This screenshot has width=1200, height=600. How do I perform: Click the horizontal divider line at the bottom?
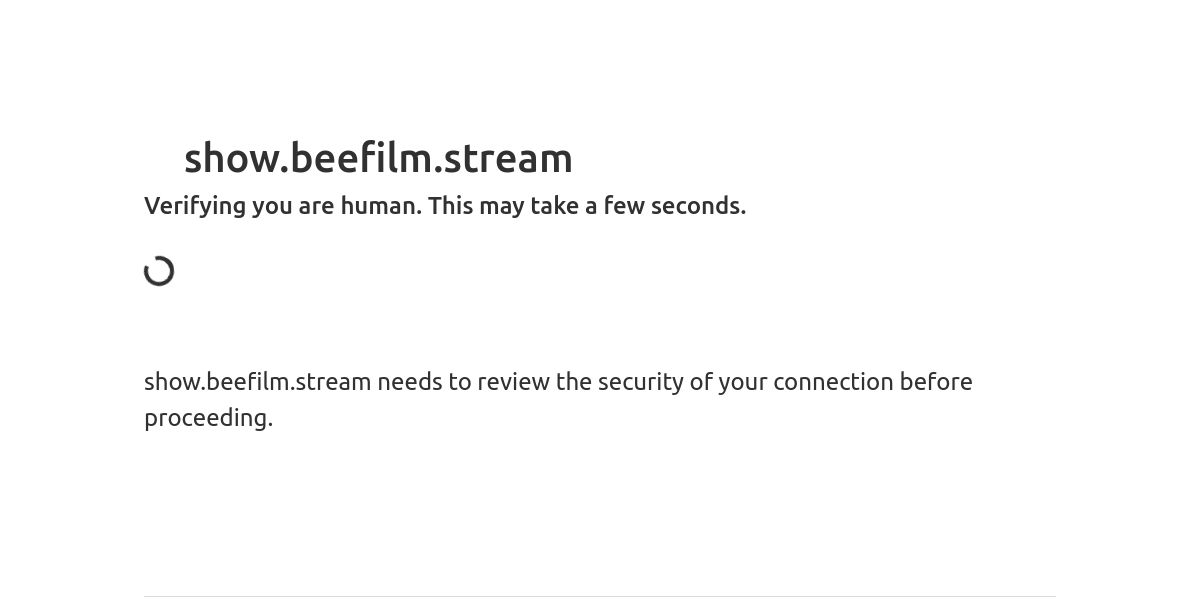[x=600, y=596]
